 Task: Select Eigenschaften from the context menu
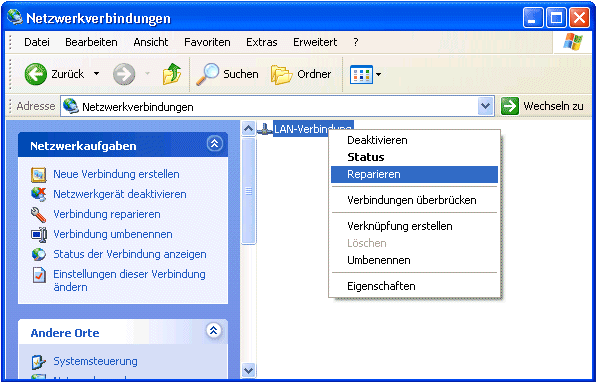coord(414,286)
